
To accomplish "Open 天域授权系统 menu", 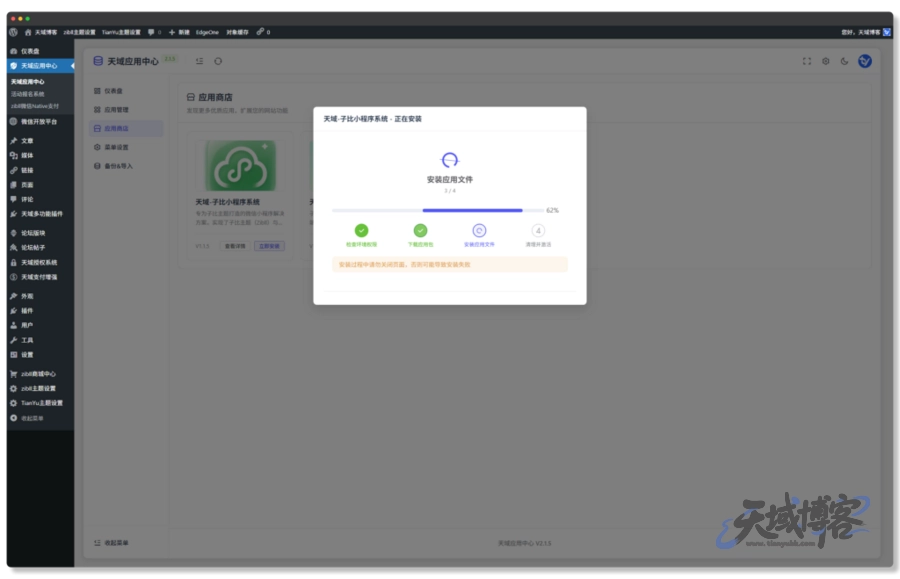I will [x=40, y=262].
